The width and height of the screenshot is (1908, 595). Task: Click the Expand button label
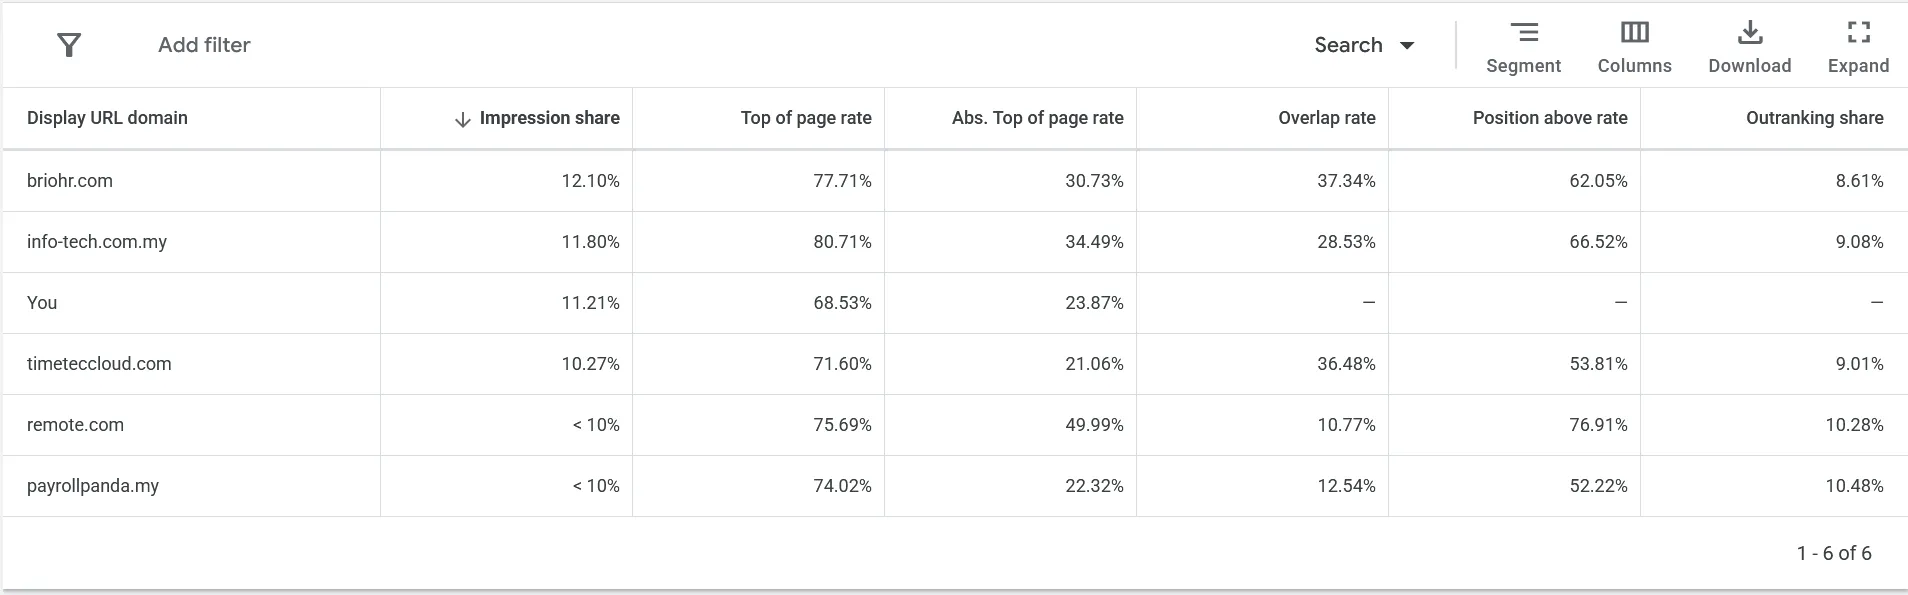pyautogui.click(x=1857, y=66)
